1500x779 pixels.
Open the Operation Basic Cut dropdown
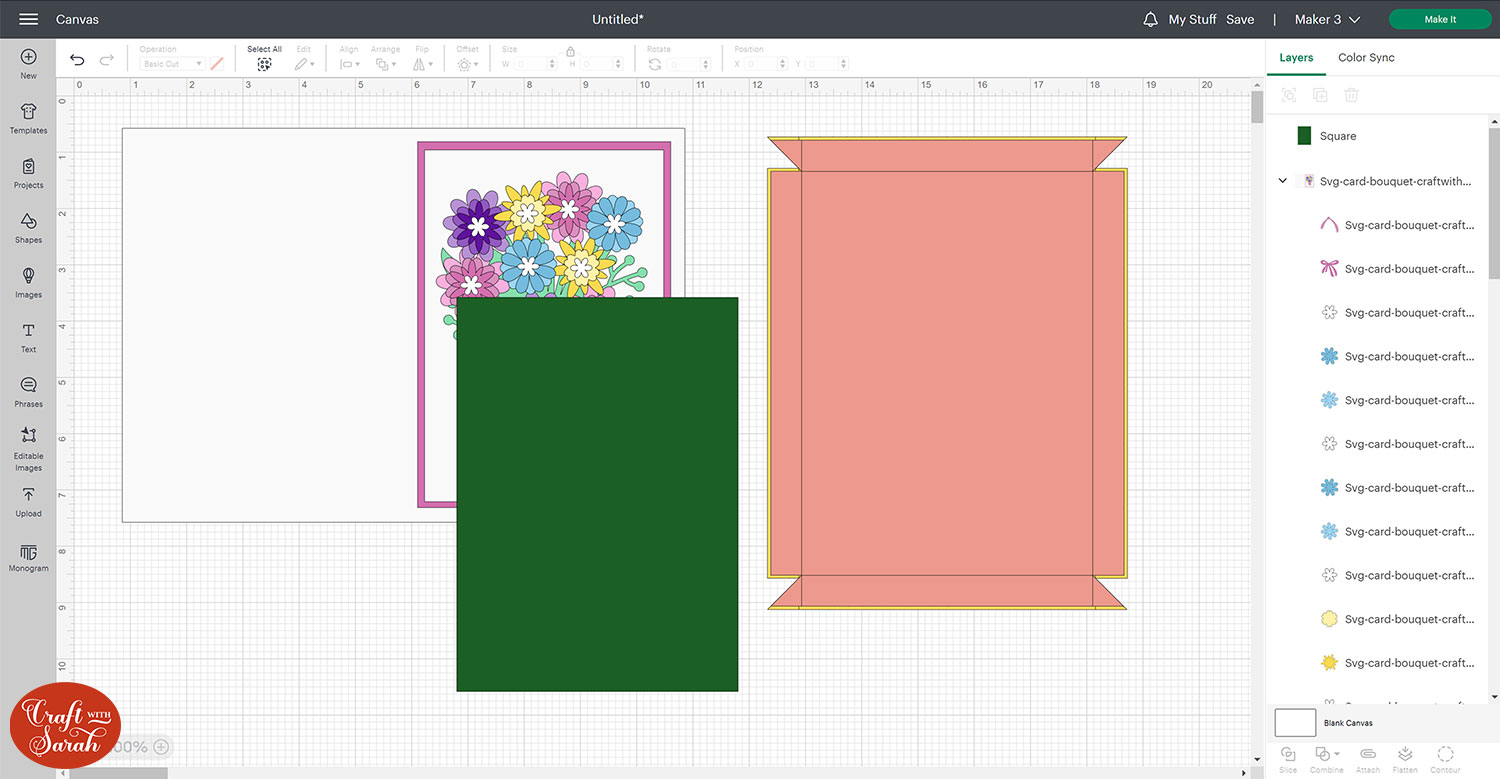(172, 64)
